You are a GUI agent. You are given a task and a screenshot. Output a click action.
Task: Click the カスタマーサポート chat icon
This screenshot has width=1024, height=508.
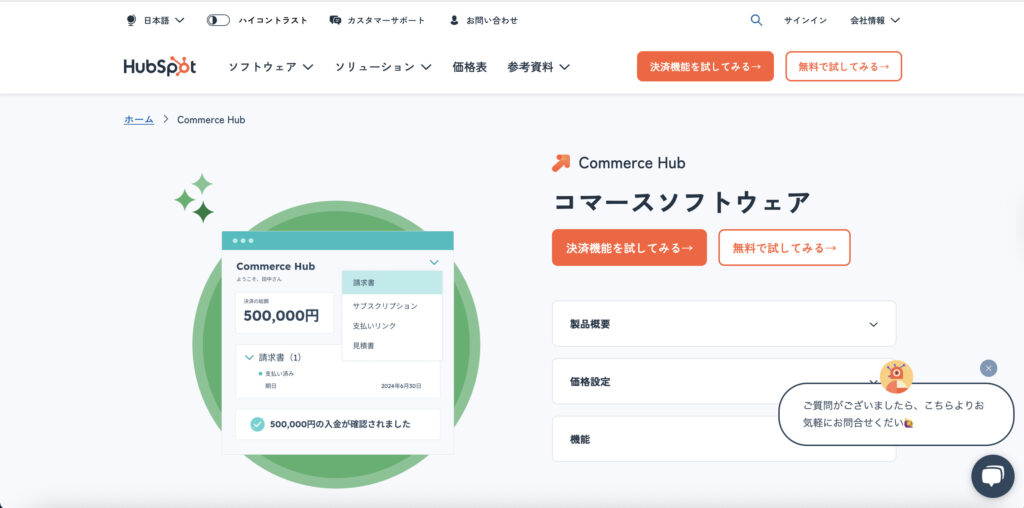point(335,20)
